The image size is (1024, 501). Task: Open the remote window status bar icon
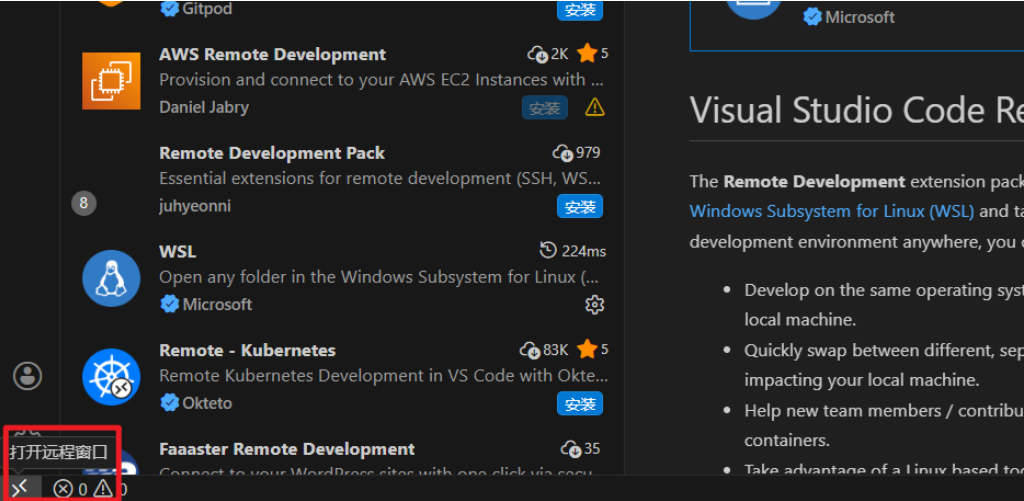click(x=21, y=487)
